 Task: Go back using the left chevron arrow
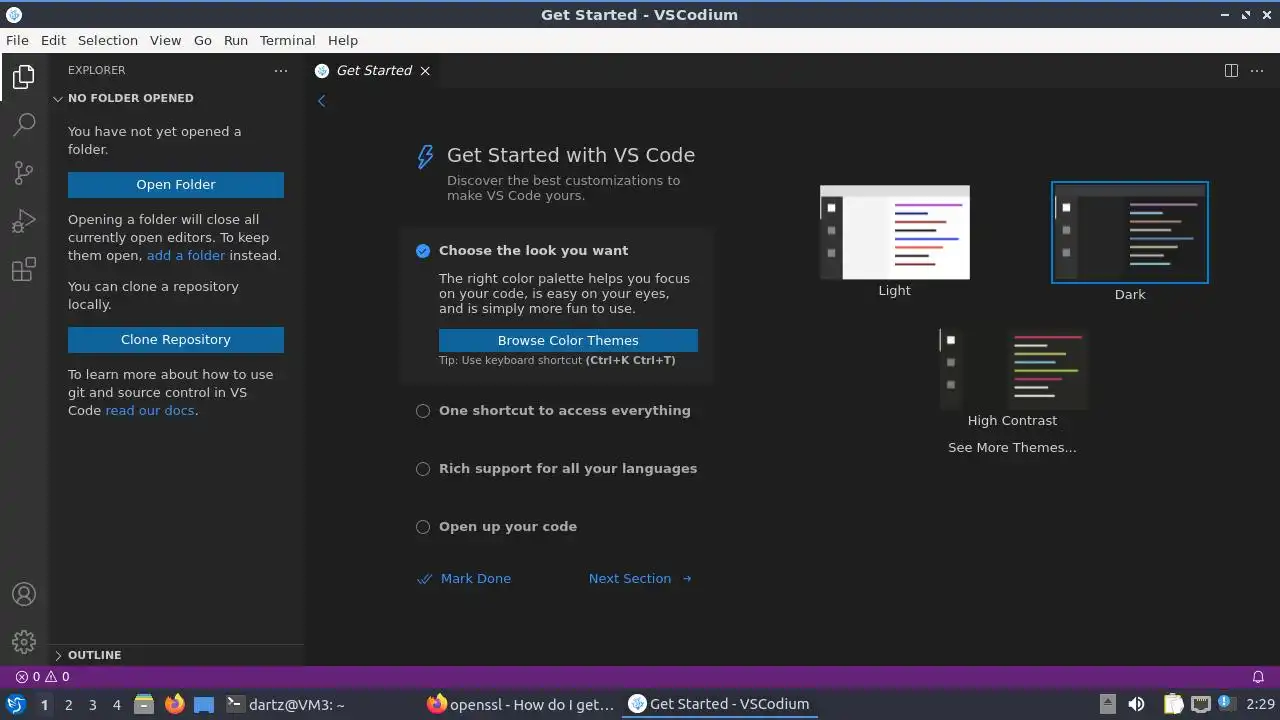[x=322, y=101]
